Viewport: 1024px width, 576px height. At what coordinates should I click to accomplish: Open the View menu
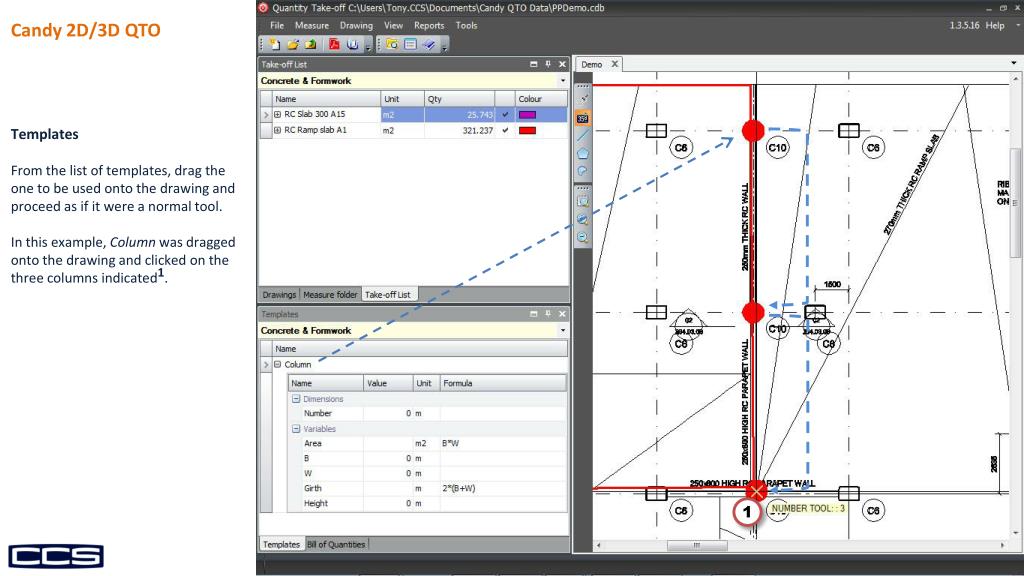[x=393, y=25]
